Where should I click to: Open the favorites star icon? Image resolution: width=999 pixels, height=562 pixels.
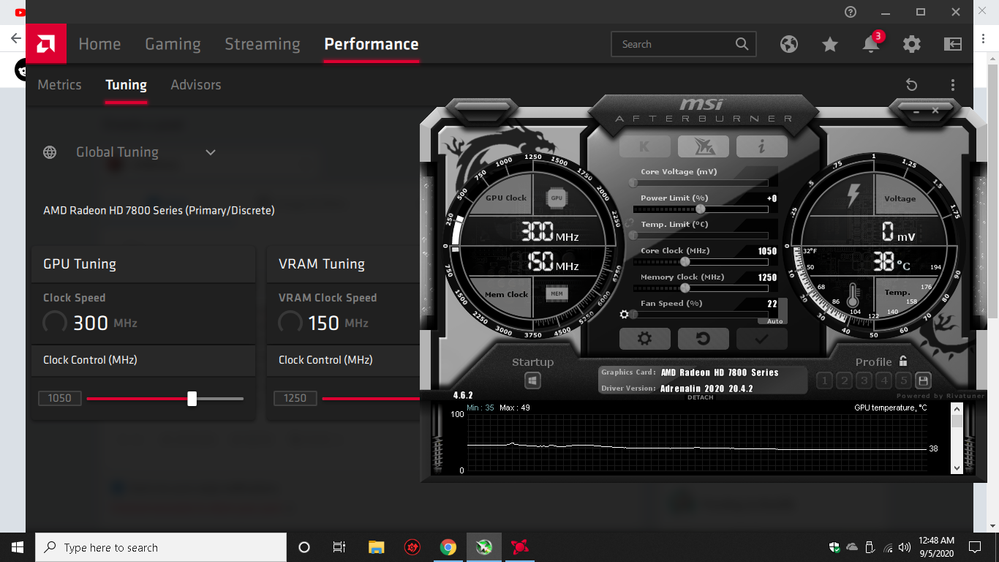coord(830,44)
